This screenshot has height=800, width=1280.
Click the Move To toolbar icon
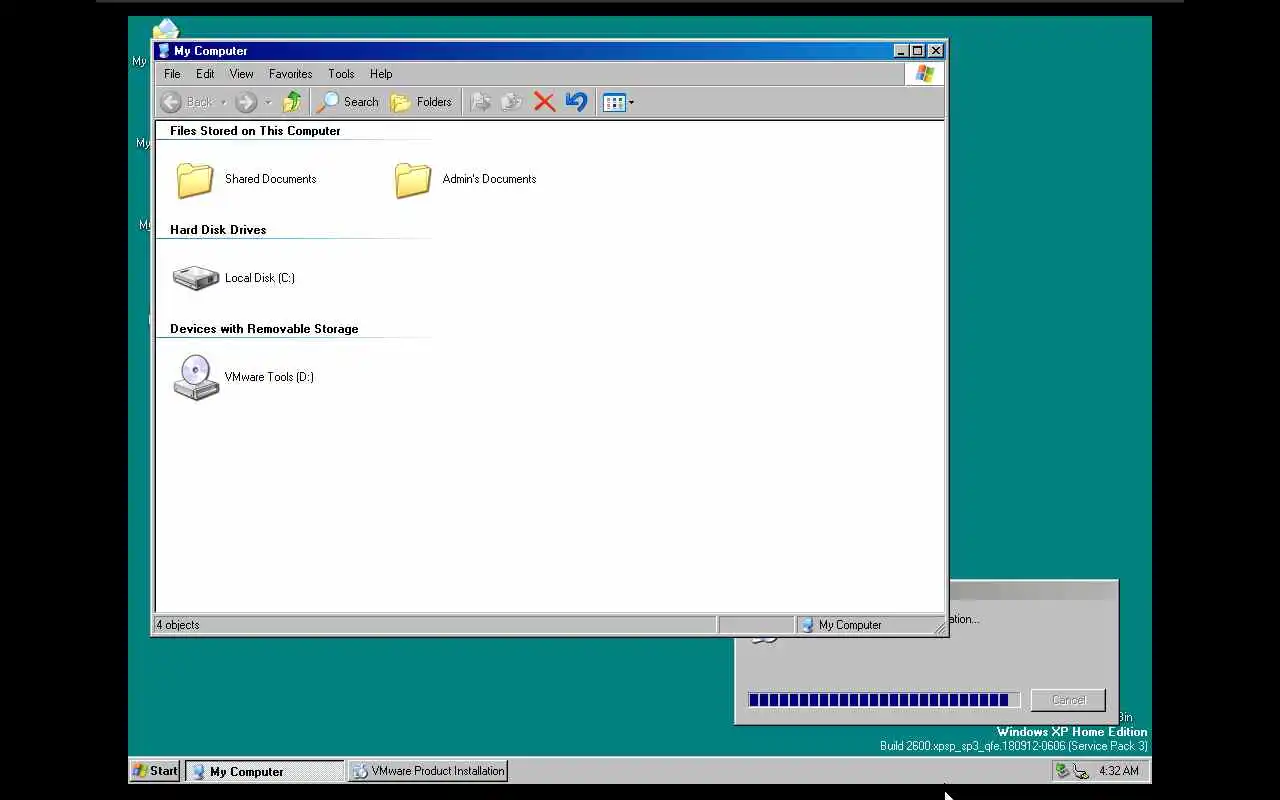pos(481,102)
